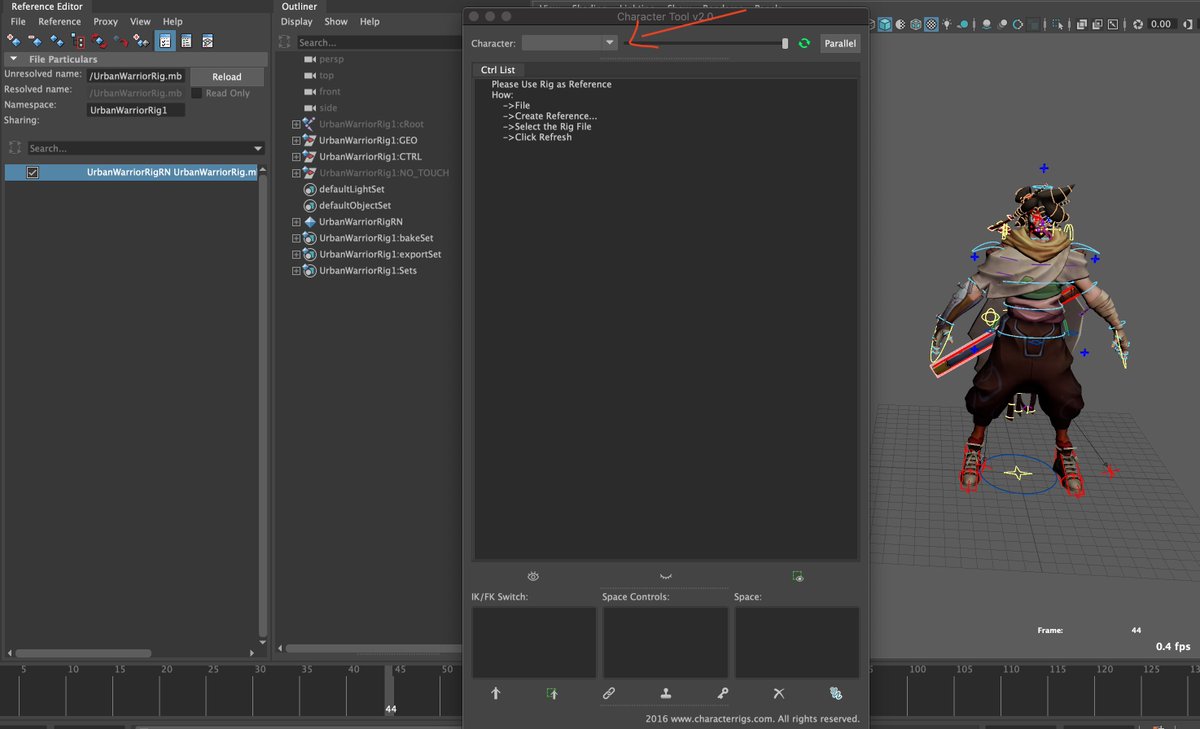Toggle the Read Only checkbox
The width and height of the screenshot is (1200, 729).
coord(196,93)
